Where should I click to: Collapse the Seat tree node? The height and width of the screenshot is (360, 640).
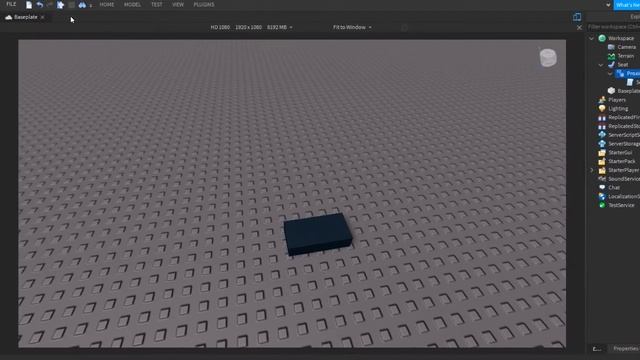point(601,65)
